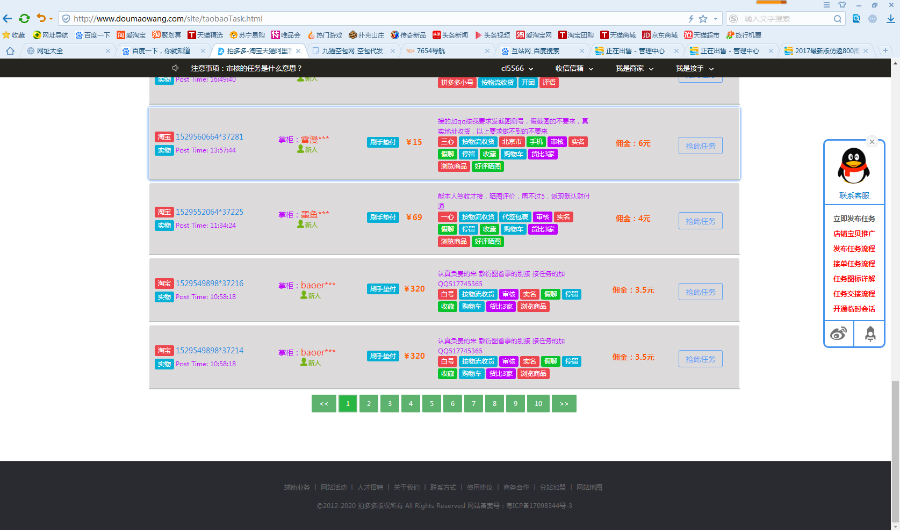Click the search magnifier icon in browser
The image size is (900, 530).
(836, 18)
